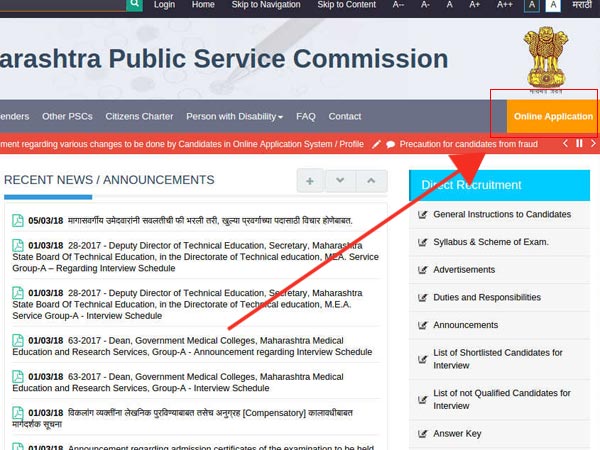Click speech bubble icon before Precaution notice

coord(391,145)
